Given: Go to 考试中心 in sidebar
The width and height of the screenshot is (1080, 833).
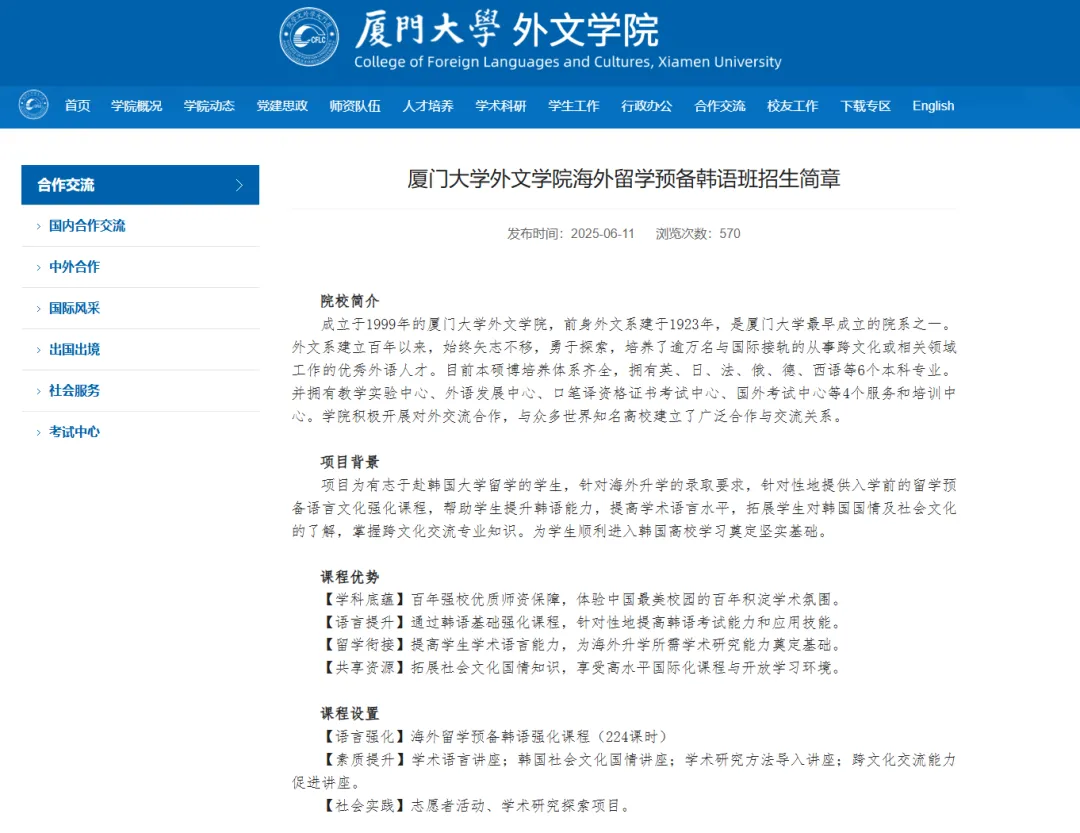Looking at the screenshot, I should pos(74,433).
